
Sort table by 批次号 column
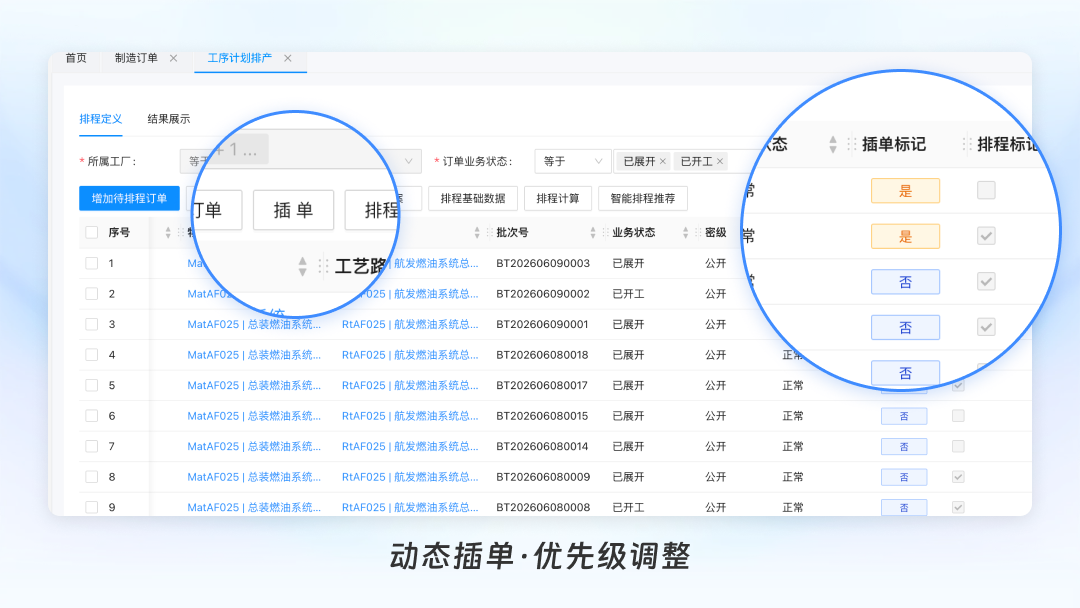593,233
